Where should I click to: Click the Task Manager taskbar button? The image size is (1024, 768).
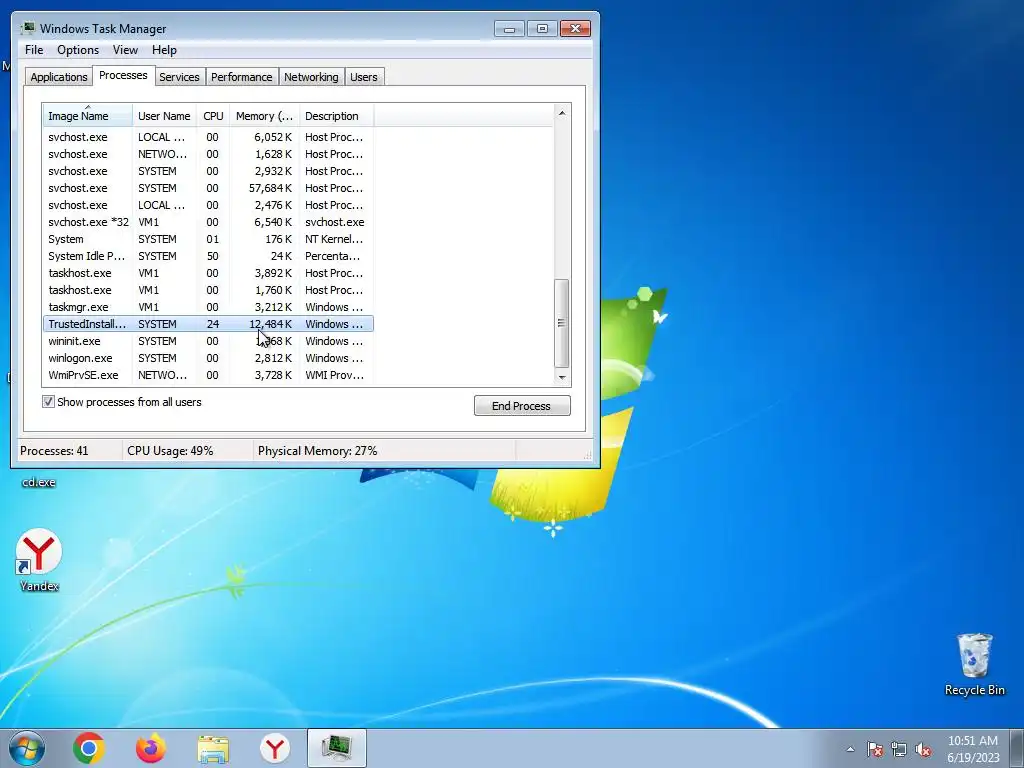[x=337, y=748]
